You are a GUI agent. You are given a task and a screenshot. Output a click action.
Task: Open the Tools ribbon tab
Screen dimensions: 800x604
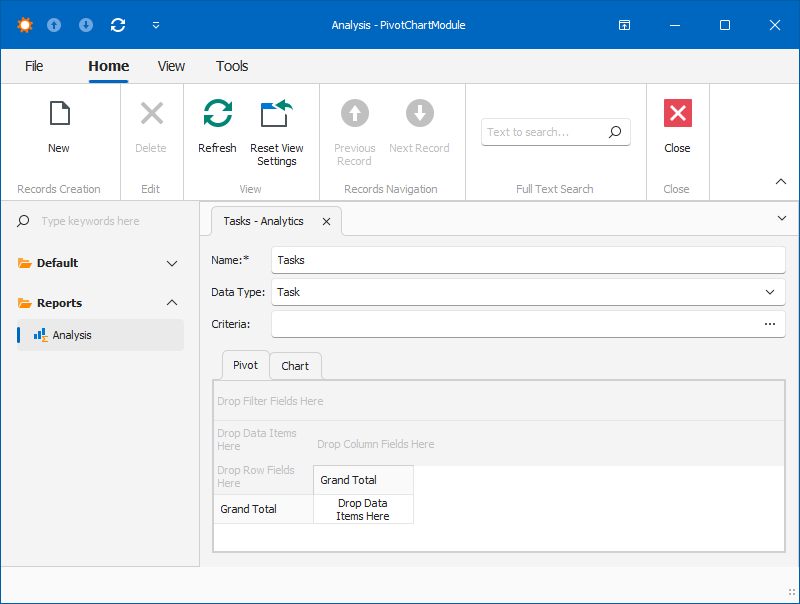coord(232,66)
